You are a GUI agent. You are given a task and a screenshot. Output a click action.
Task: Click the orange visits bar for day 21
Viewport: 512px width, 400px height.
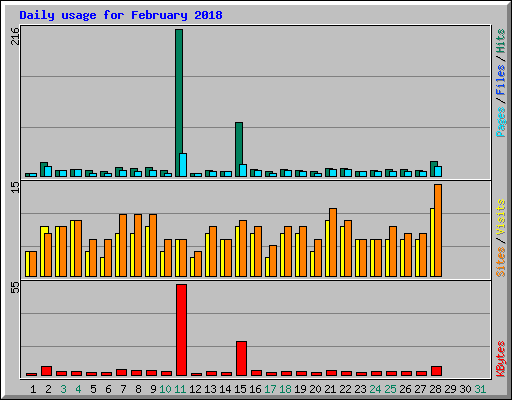pyautogui.click(x=333, y=242)
